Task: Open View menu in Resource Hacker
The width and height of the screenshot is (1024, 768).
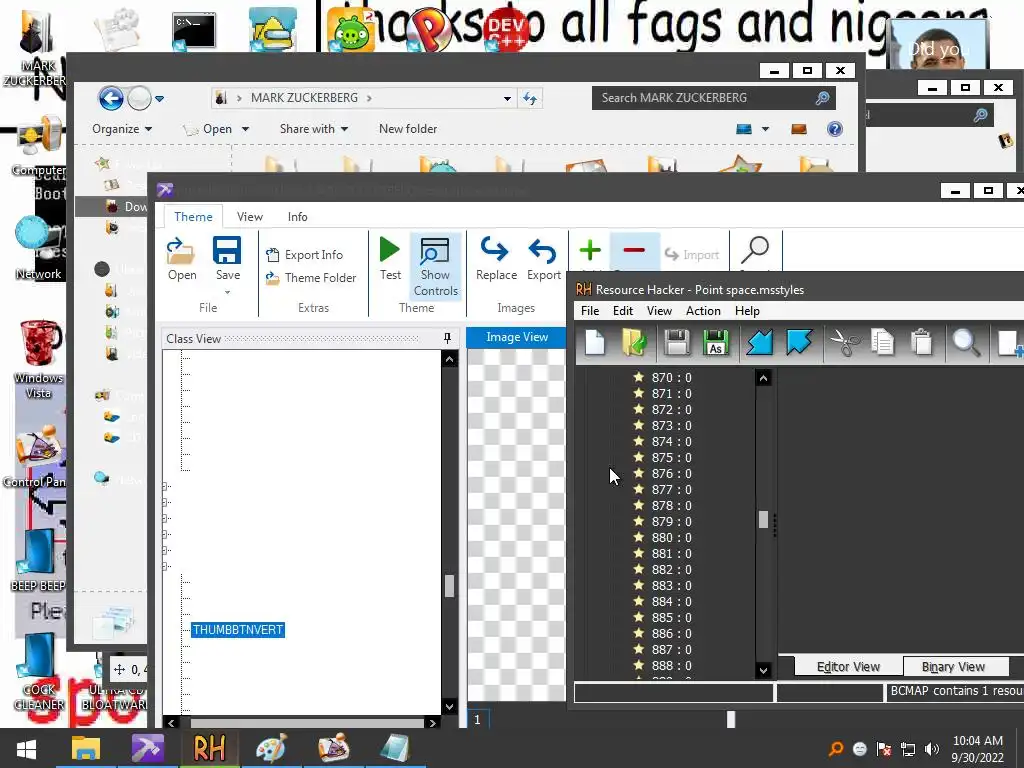Action: coord(659,311)
